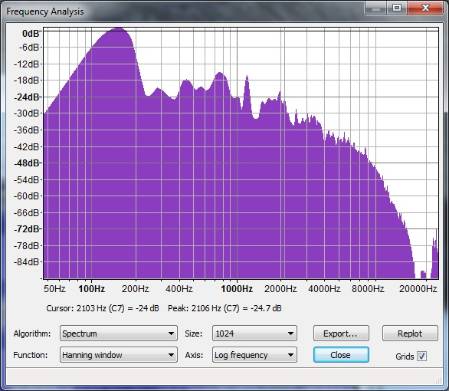The height and width of the screenshot is (391, 449).
Task: Click the Algorithm: label
Action: (32, 334)
